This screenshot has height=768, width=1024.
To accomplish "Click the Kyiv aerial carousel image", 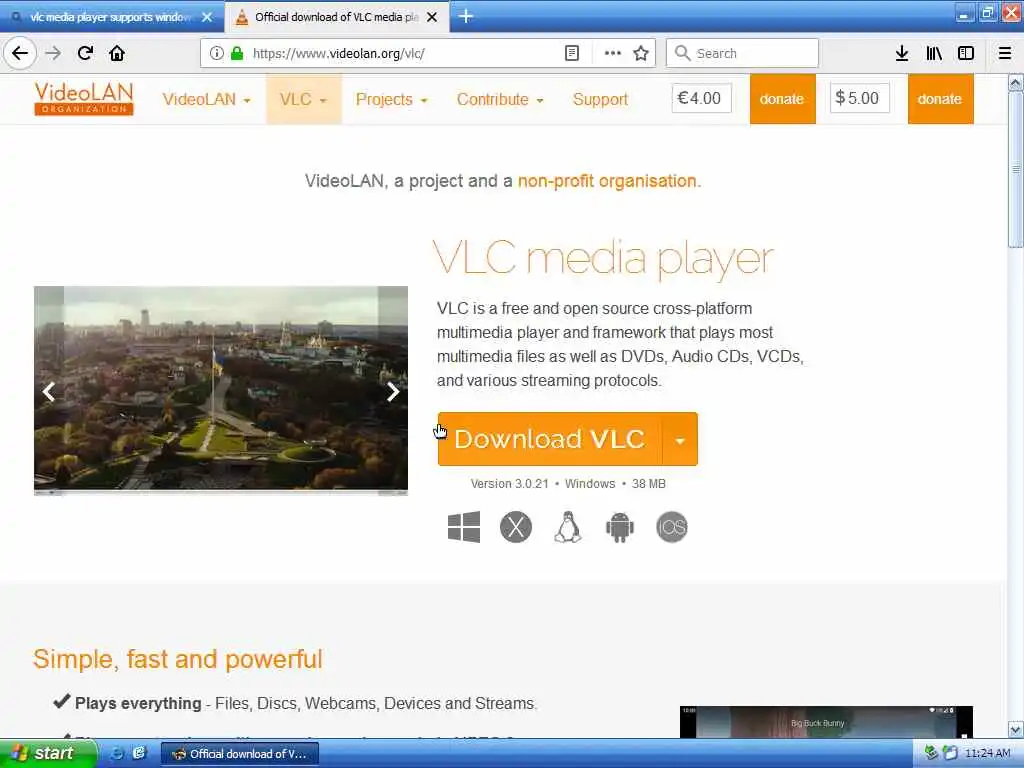I will click(x=221, y=391).
